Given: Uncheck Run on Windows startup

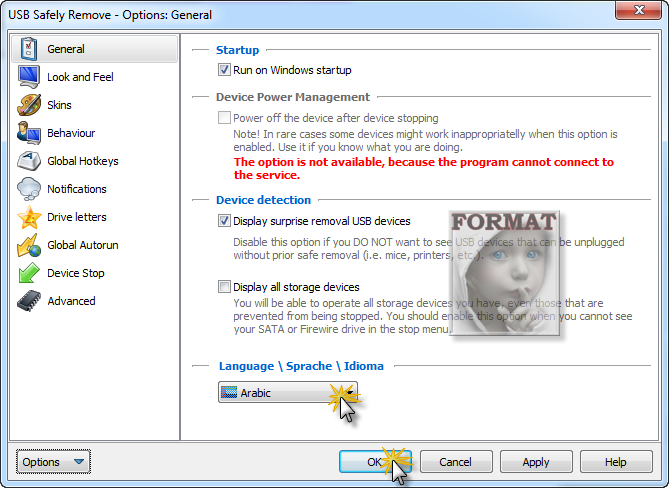Looking at the screenshot, I should click(224, 70).
